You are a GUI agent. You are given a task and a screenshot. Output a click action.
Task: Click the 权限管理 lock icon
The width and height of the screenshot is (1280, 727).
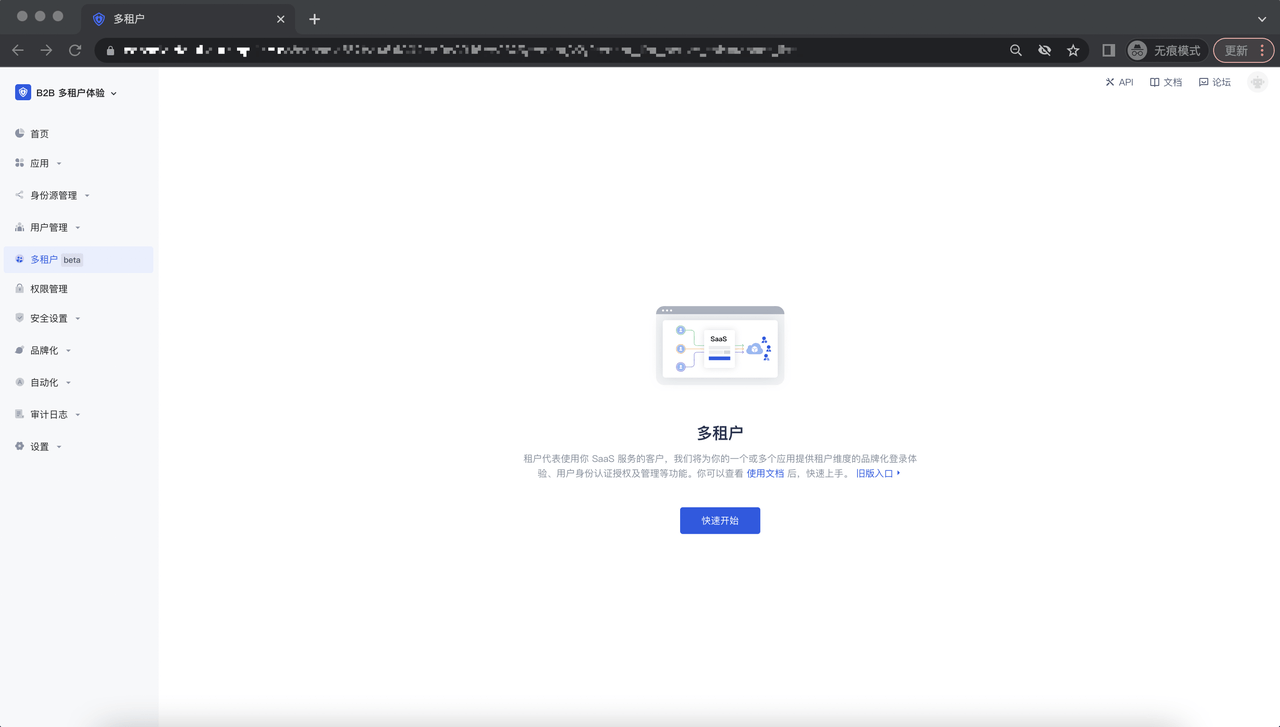tap(20, 288)
